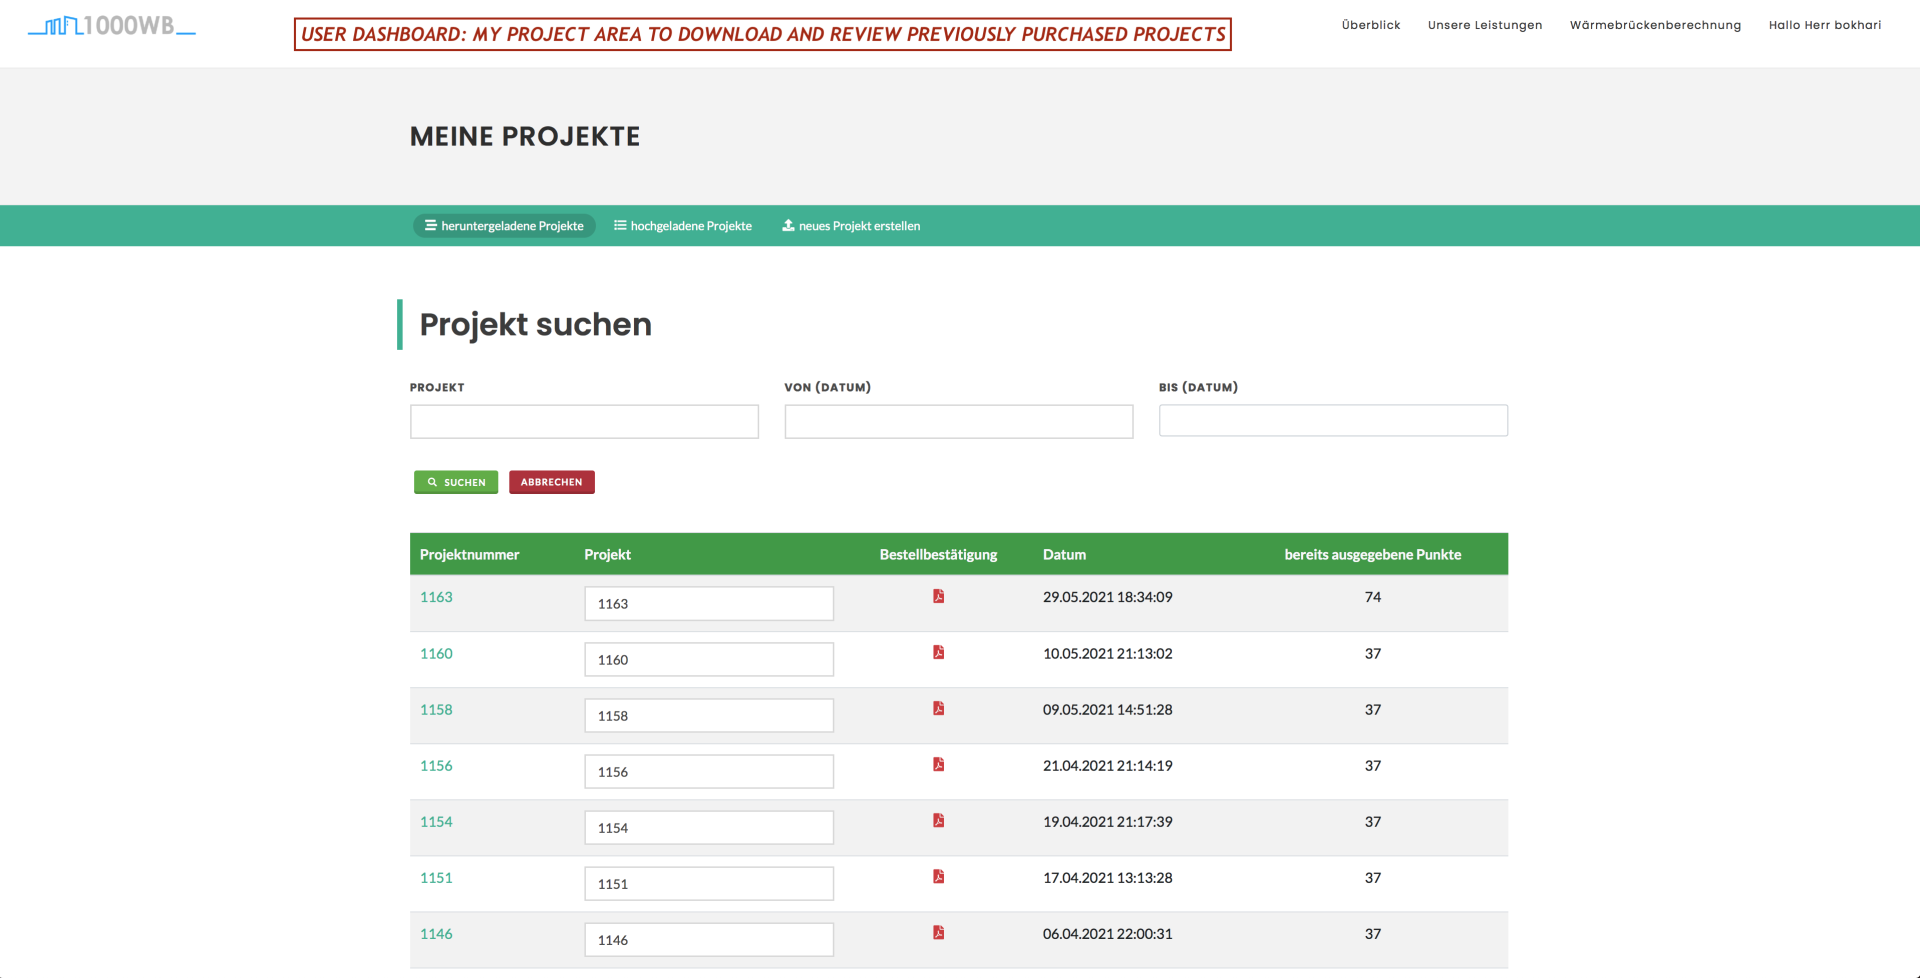This screenshot has width=1920, height=978.
Task: Open Wärmebrückenberechnung in top navigation
Action: 1655,25
